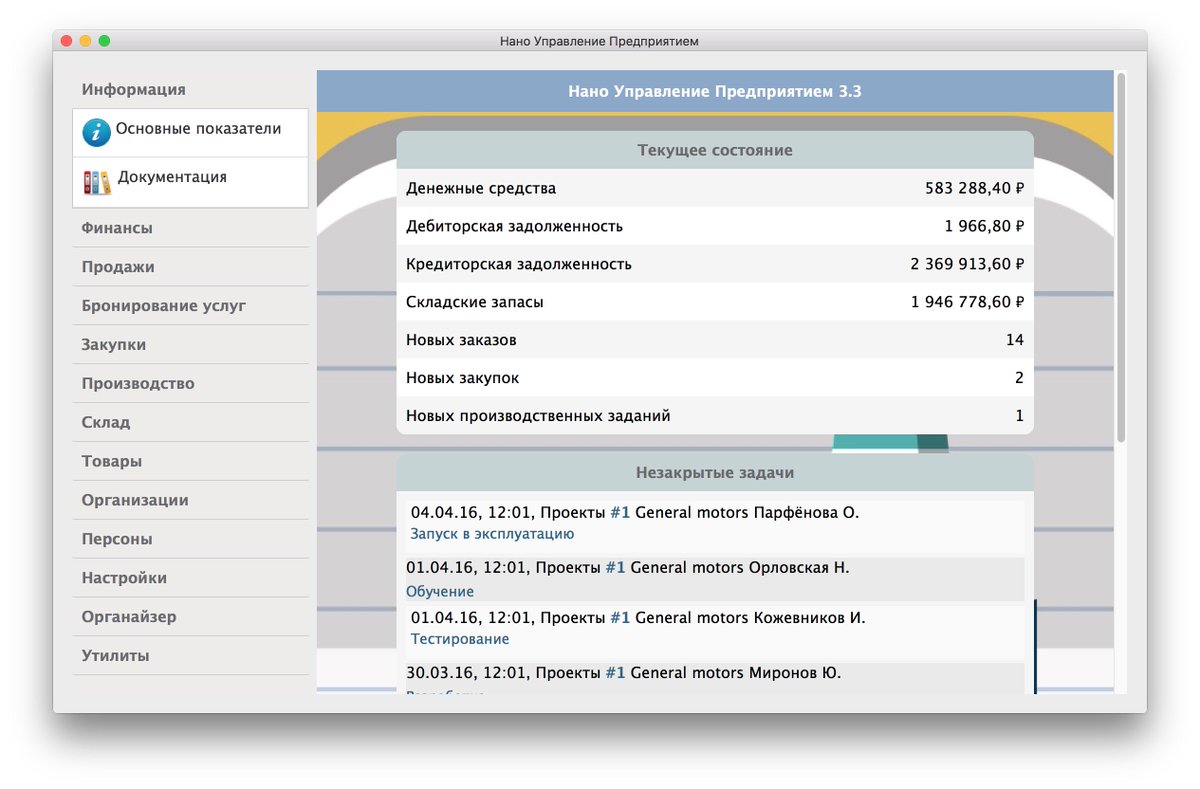The image size is (1200, 789).
Task: Click the window's green zoom button
Action: pyautogui.click(x=104, y=41)
